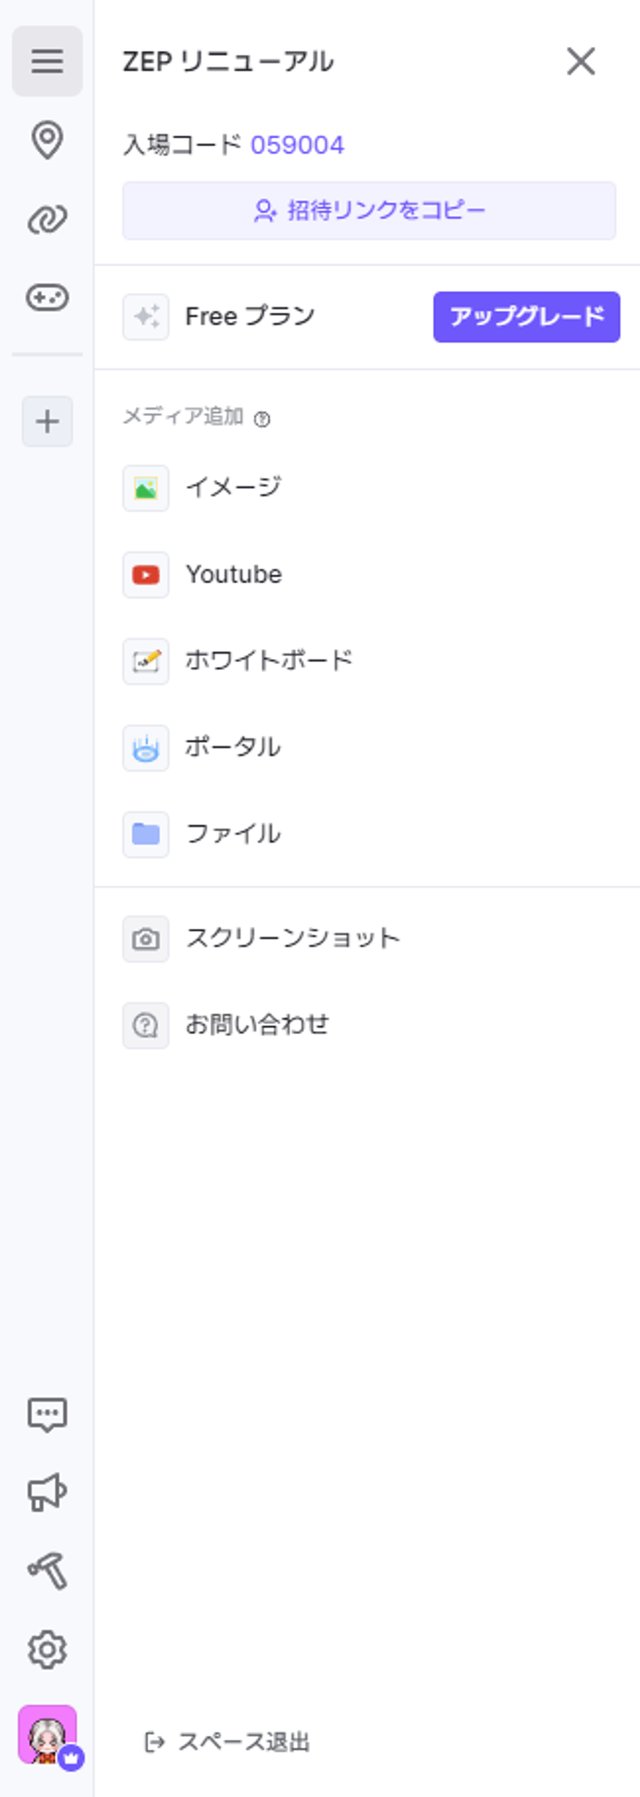Open the chat bubble icon
This screenshot has height=1797, width=640.
tap(47, 1414)
